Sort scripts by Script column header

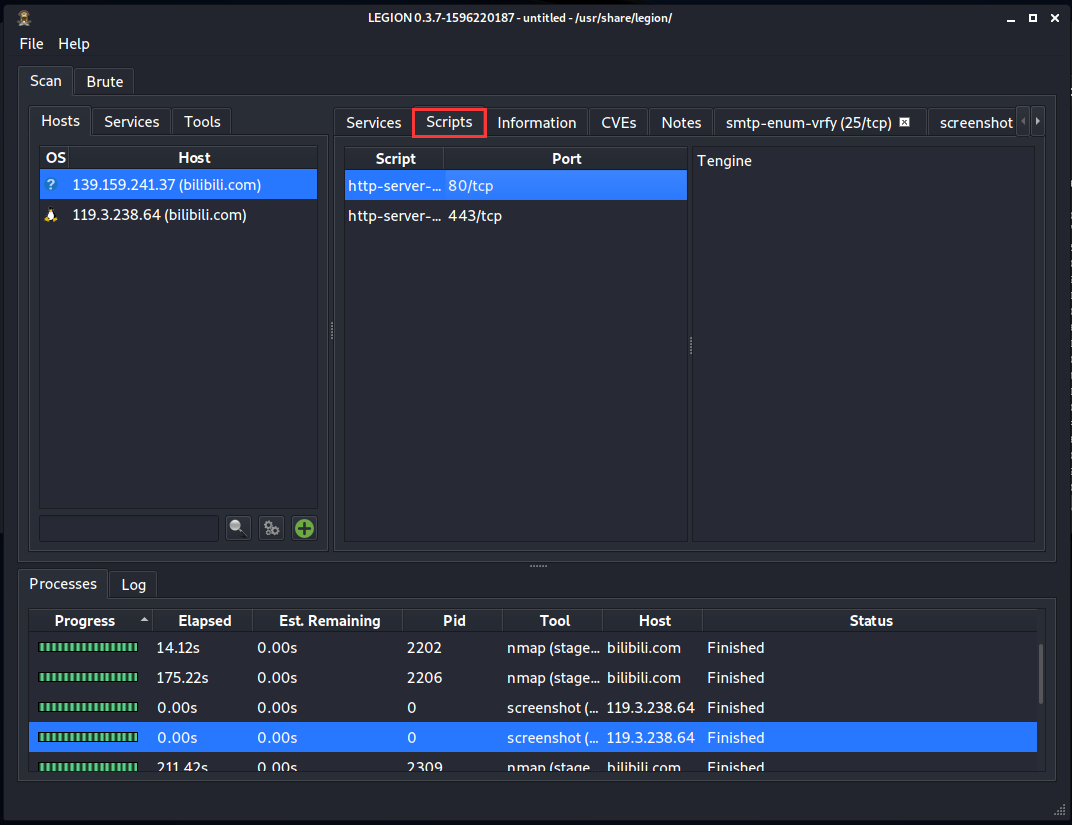click(x=395, y=159)
